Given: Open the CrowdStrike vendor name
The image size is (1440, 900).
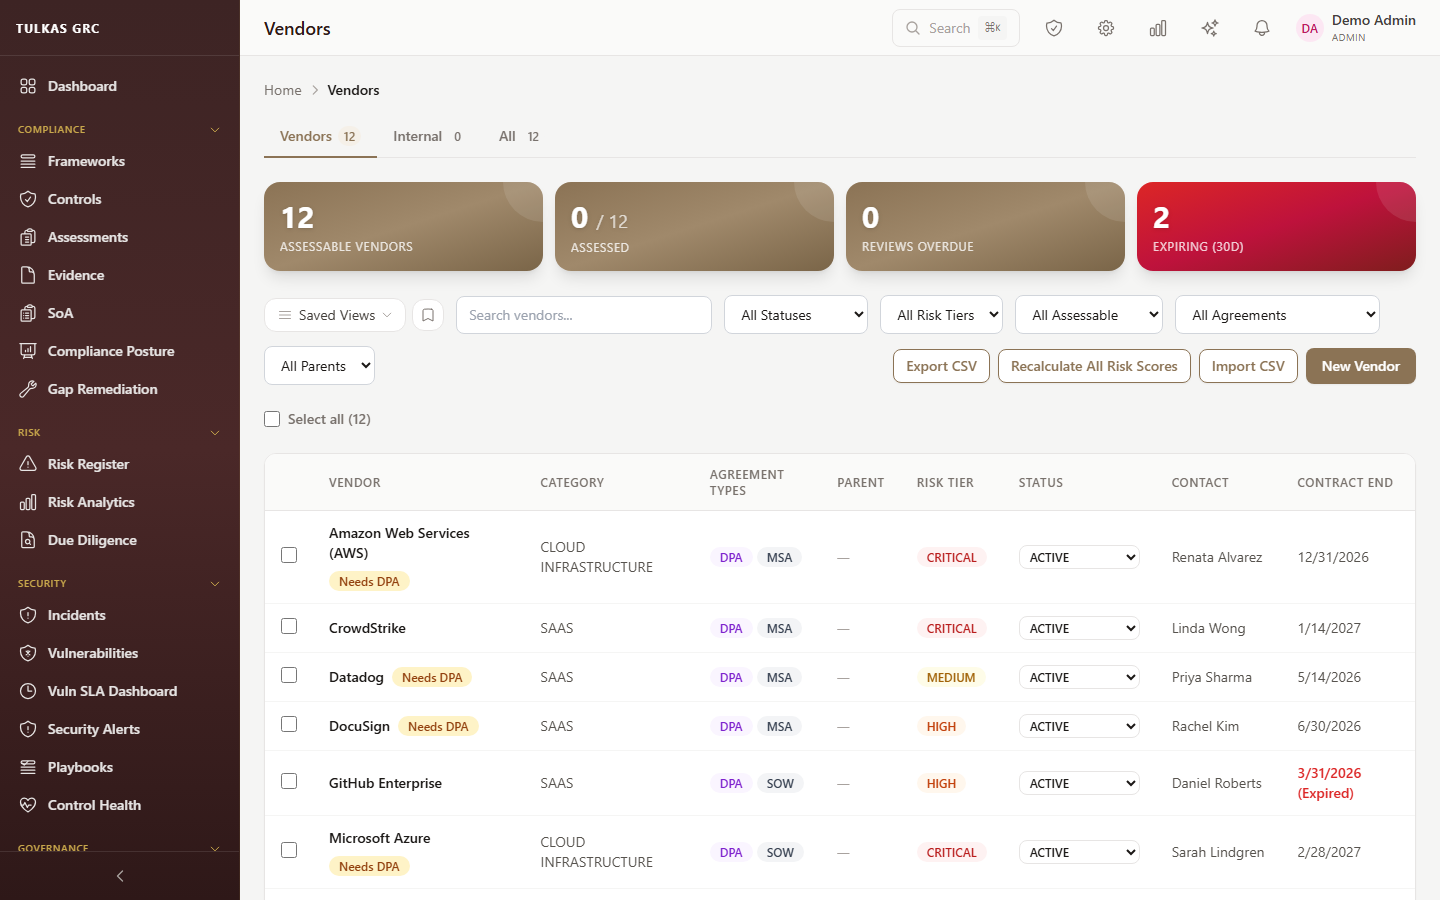Looking at the screenshot, I should [x=367, y=628].
